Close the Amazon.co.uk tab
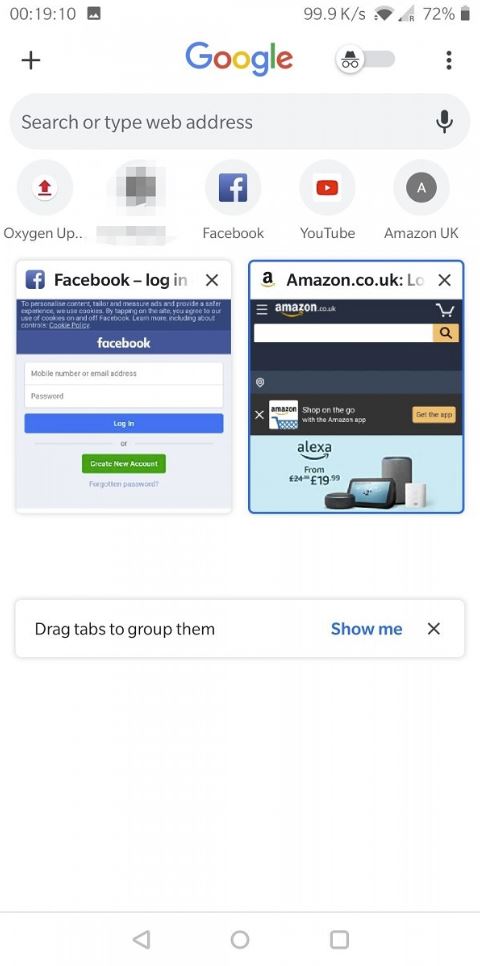Screen dimensions: 480x966 pos(444,280)
